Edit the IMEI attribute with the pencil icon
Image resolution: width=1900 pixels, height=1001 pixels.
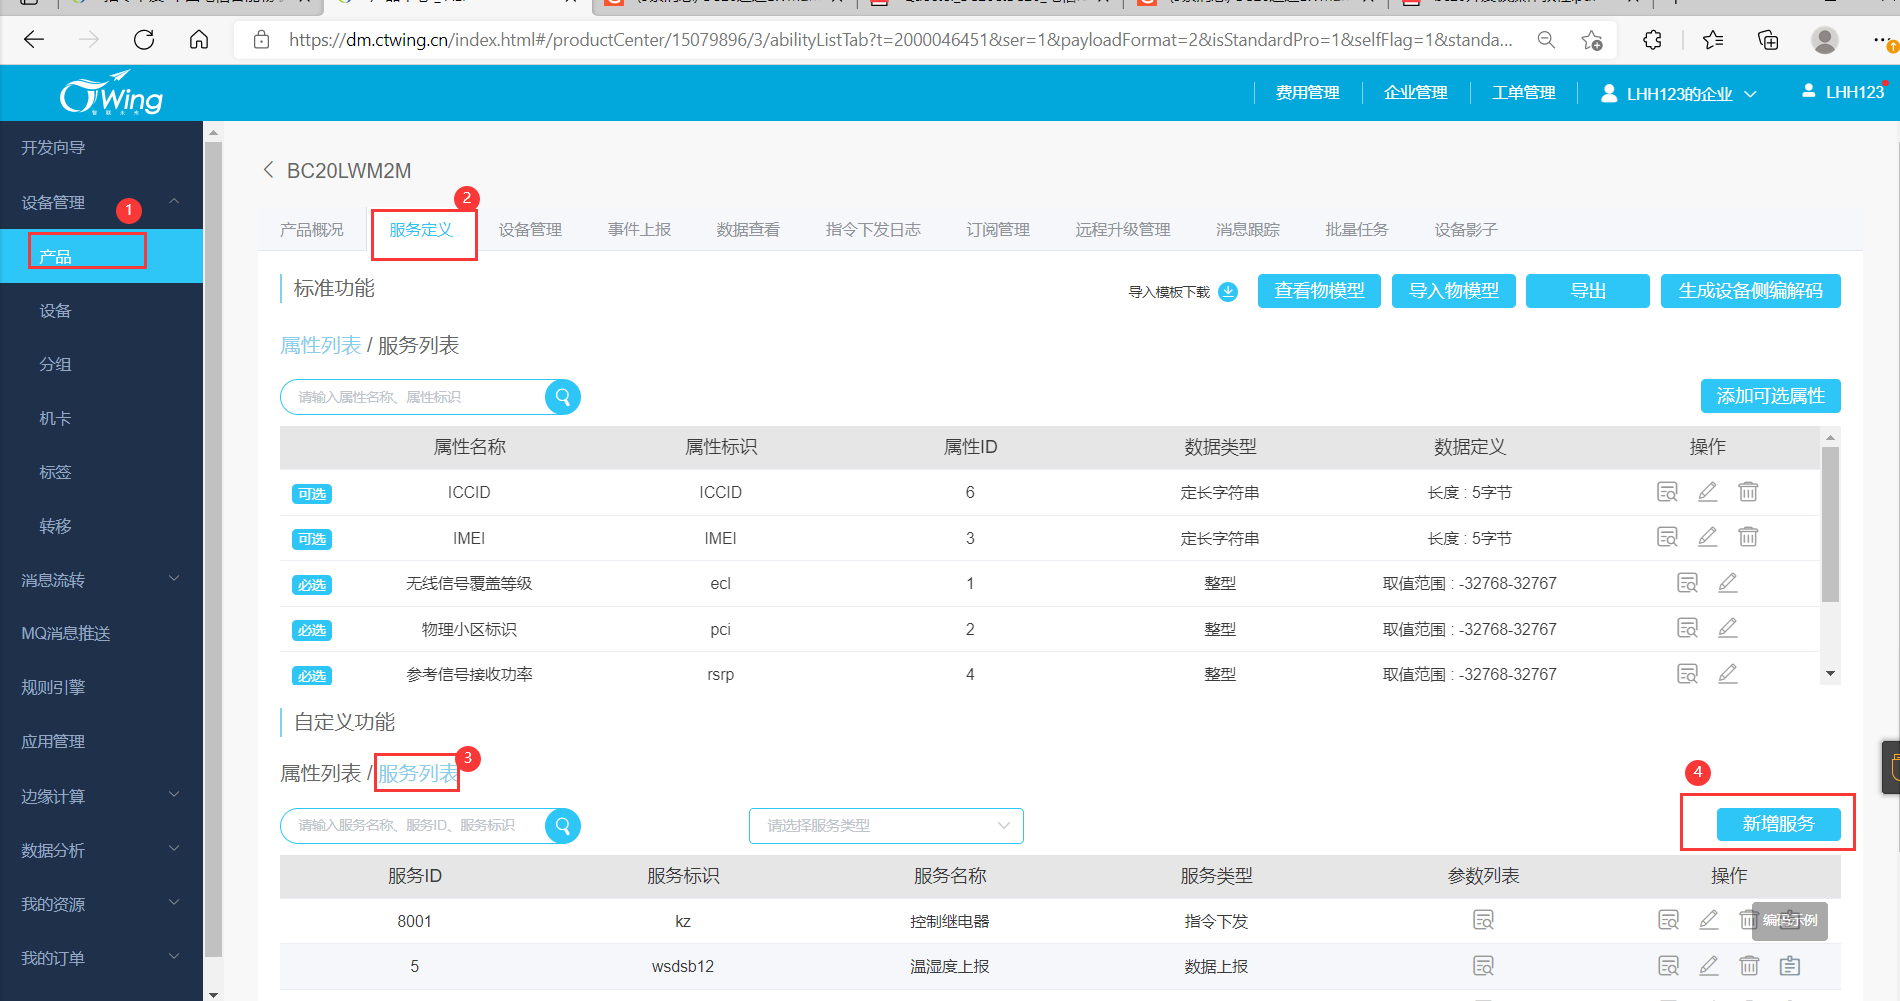click(1708, 538)
